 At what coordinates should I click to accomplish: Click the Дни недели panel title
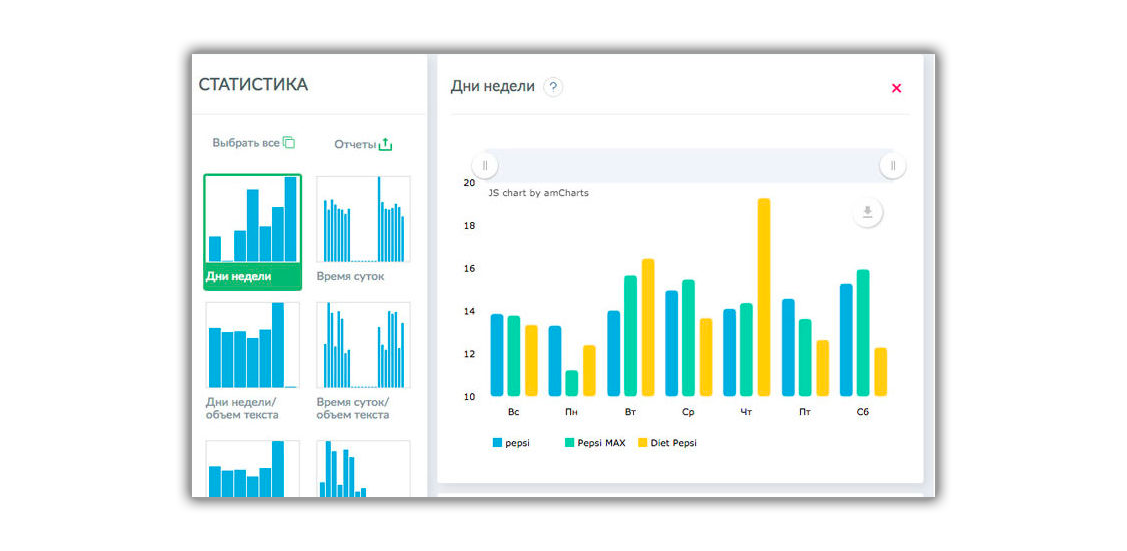coord(492,87)
